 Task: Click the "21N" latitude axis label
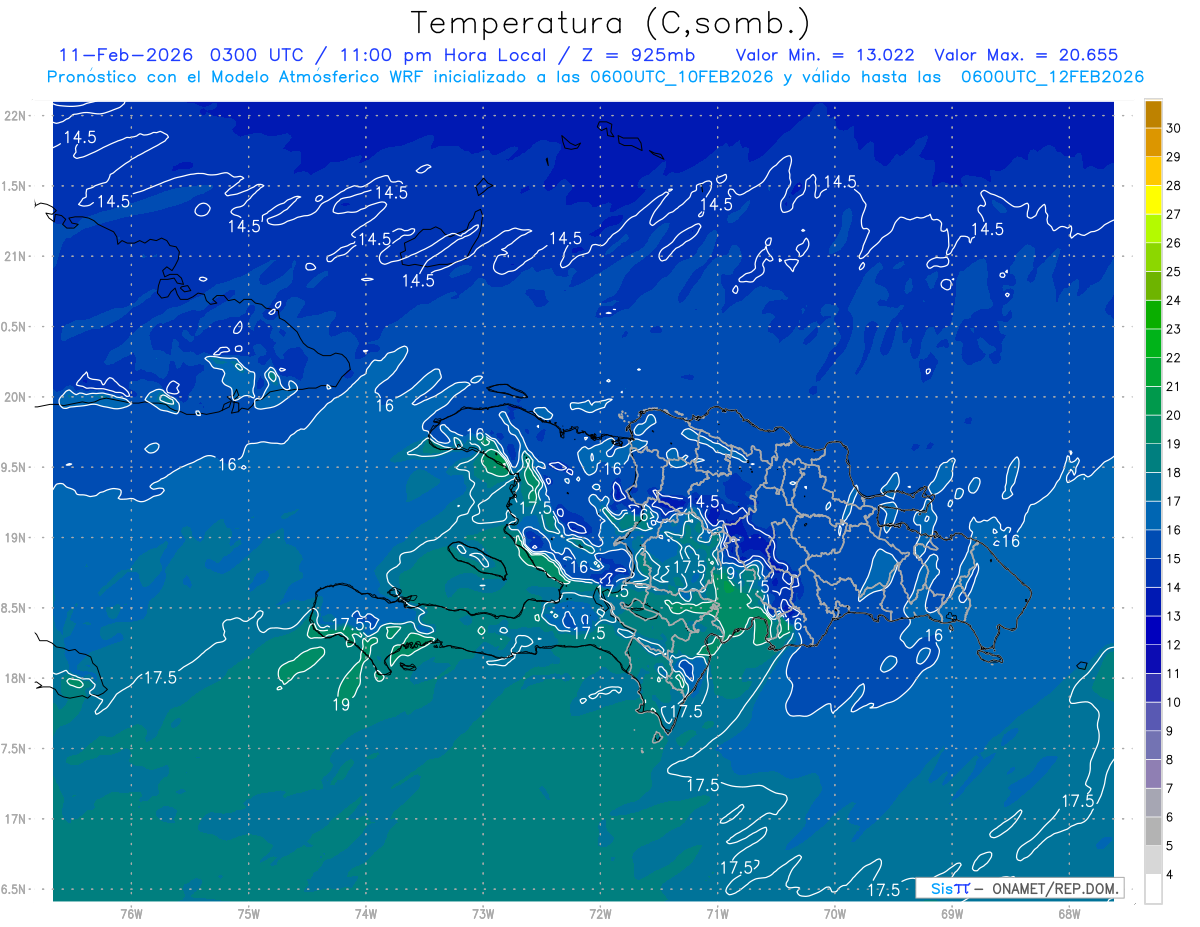coord(16,256)
